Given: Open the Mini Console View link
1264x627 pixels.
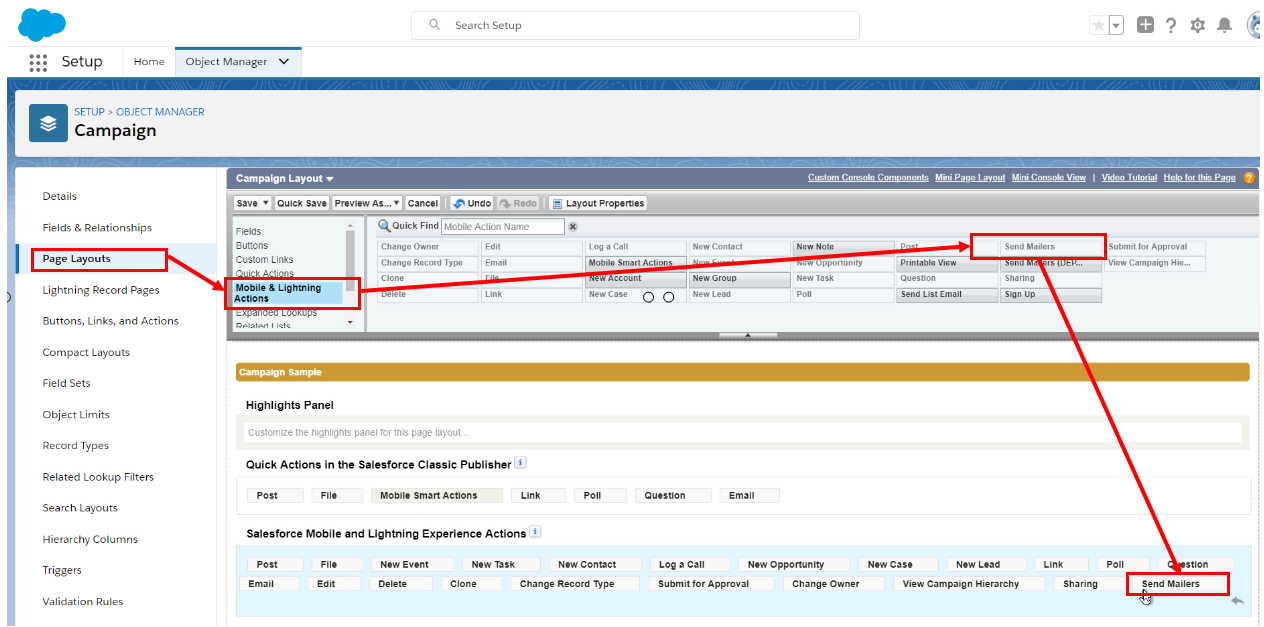Looking at the screenshot, I should click(x=1048, y=178).
